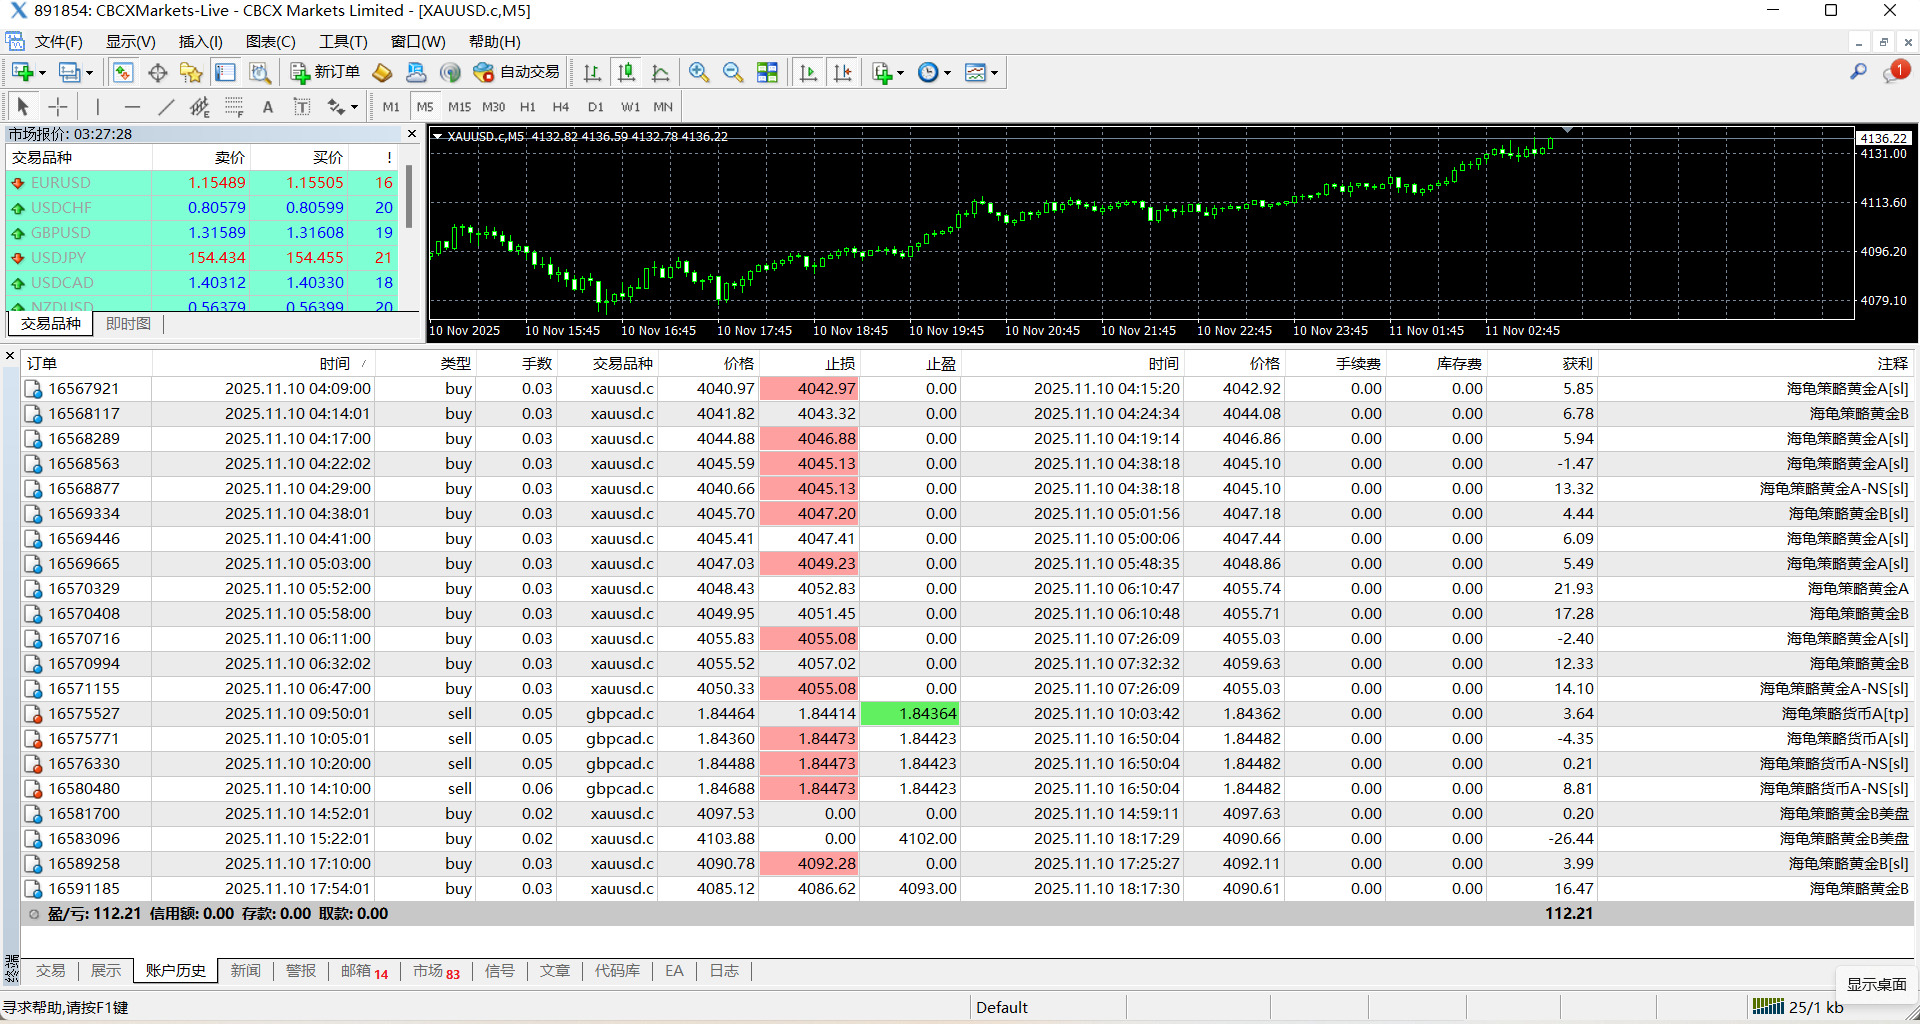Select the crosshair cursor tool
Image resolution: width=1920 pixels, height=1024 pixels.
[x=58, y=107]
